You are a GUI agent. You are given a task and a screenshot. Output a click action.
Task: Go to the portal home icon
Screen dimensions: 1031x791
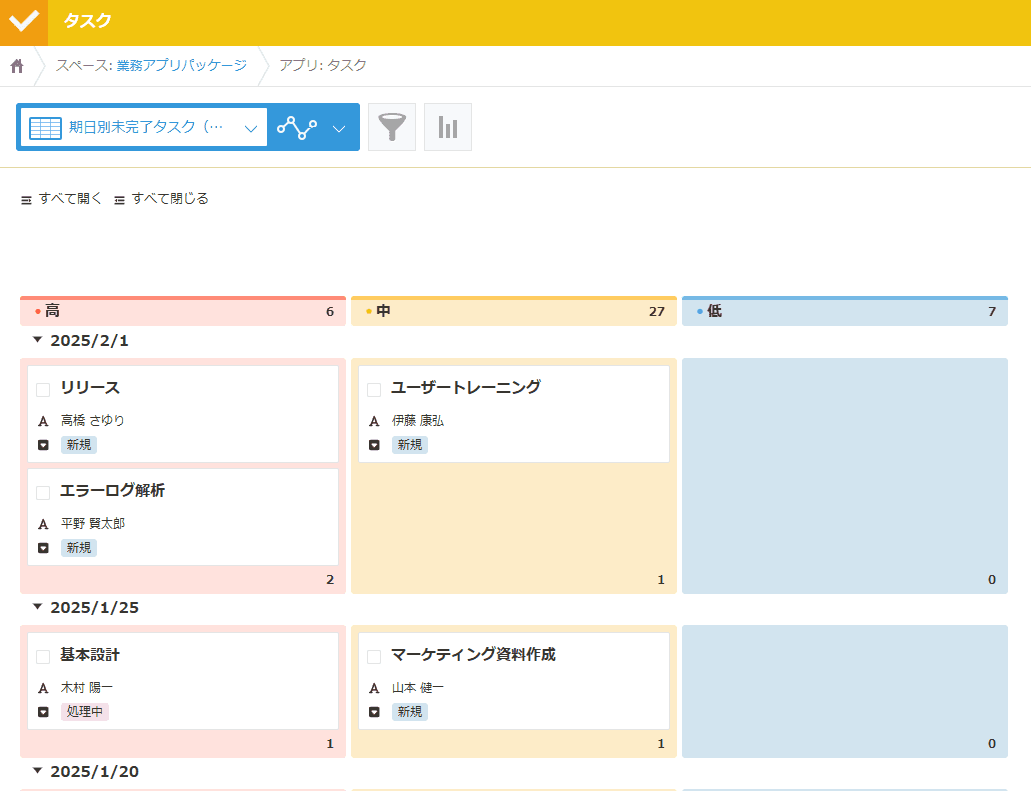click(x=17, y=66)
